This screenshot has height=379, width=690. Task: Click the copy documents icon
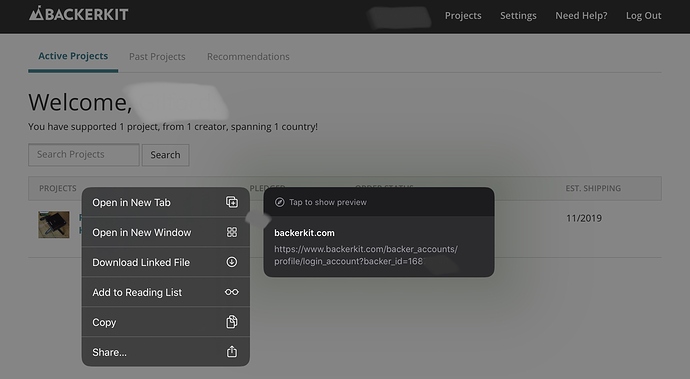coord(232,322)
